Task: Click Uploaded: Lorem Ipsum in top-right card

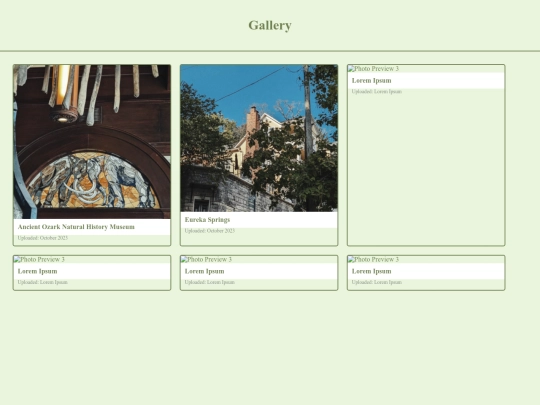Action: pos(377,92)
